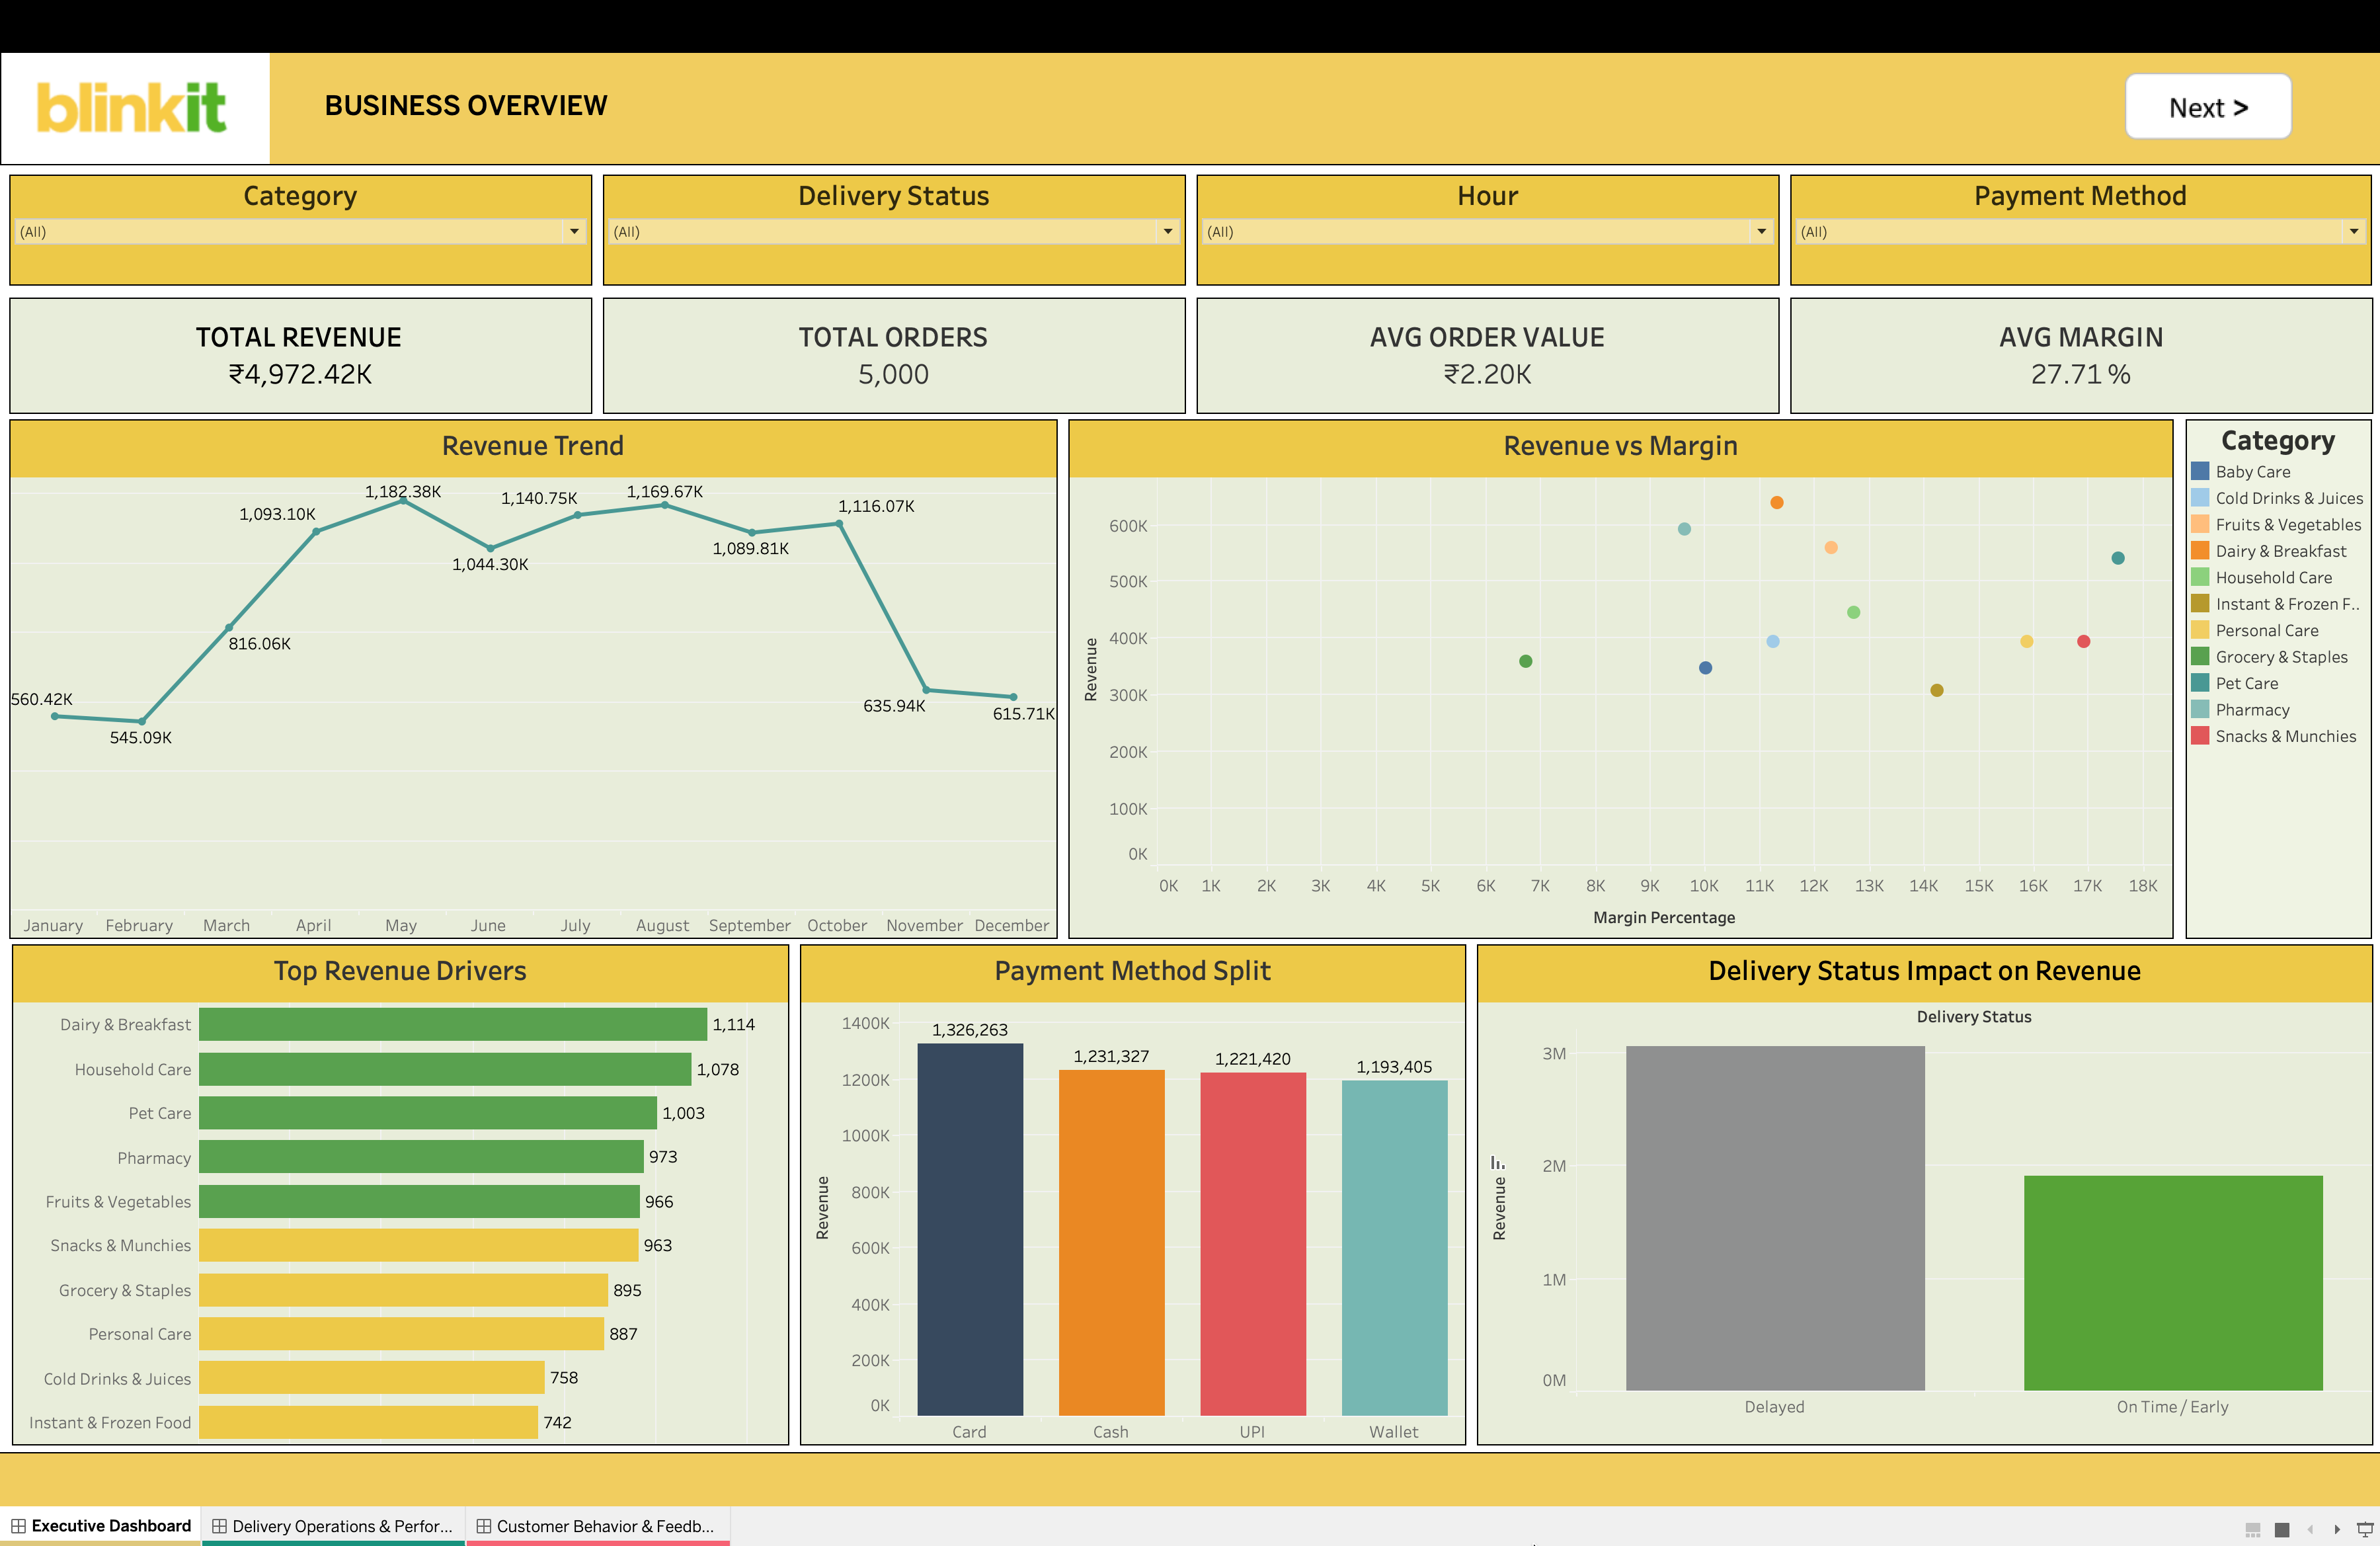Screen dimensions: 2380x1546
Task: Click the Dairy & Breakfast revenue bar
Action: pyautogui.click(x=453, y=1024)
